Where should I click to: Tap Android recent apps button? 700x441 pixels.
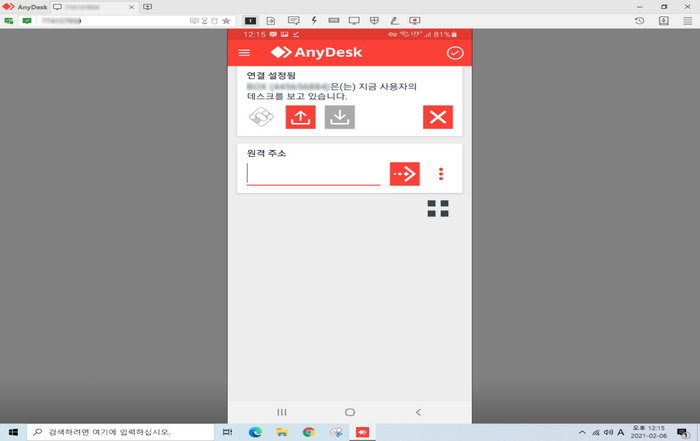coord(282,412)
